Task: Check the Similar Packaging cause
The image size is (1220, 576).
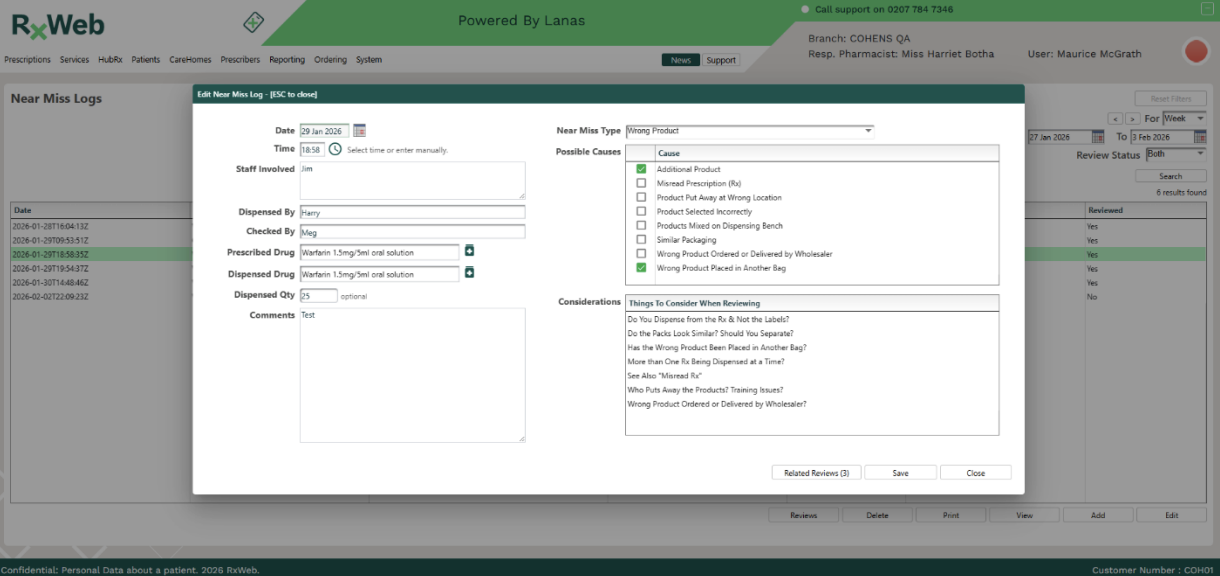Action: pos(641,240)
